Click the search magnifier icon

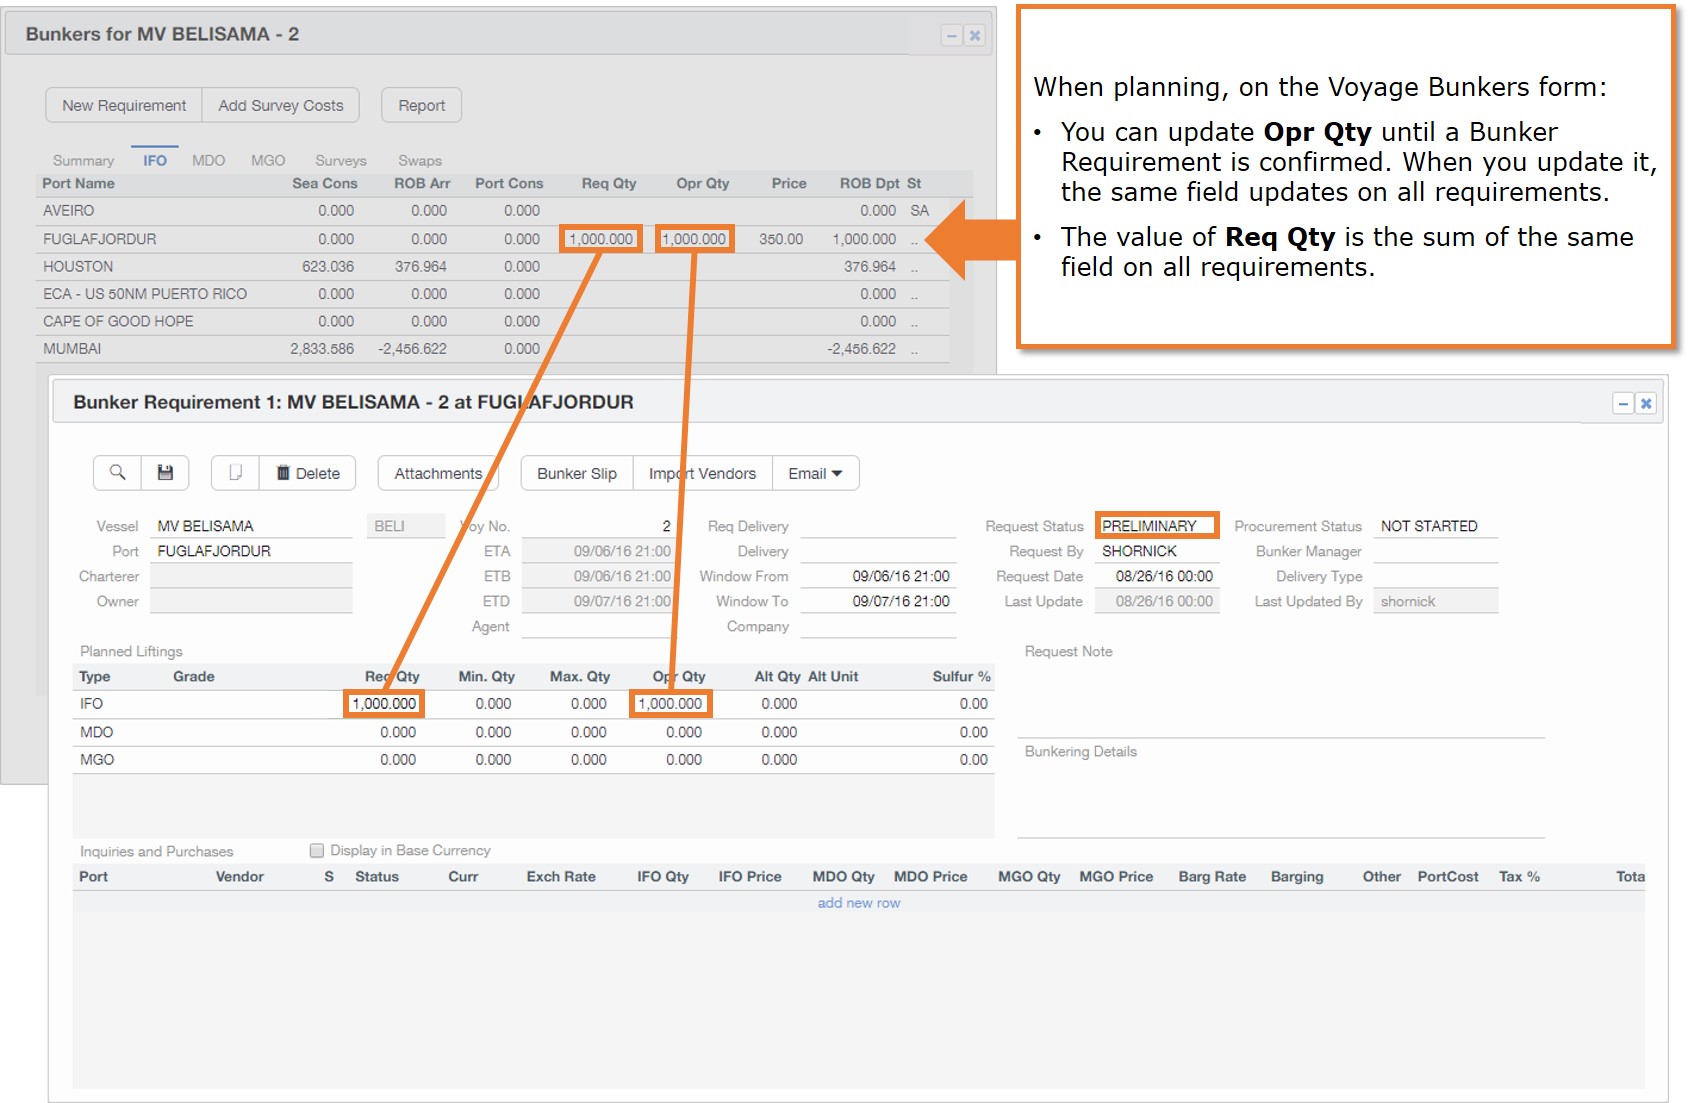point(117,473)
